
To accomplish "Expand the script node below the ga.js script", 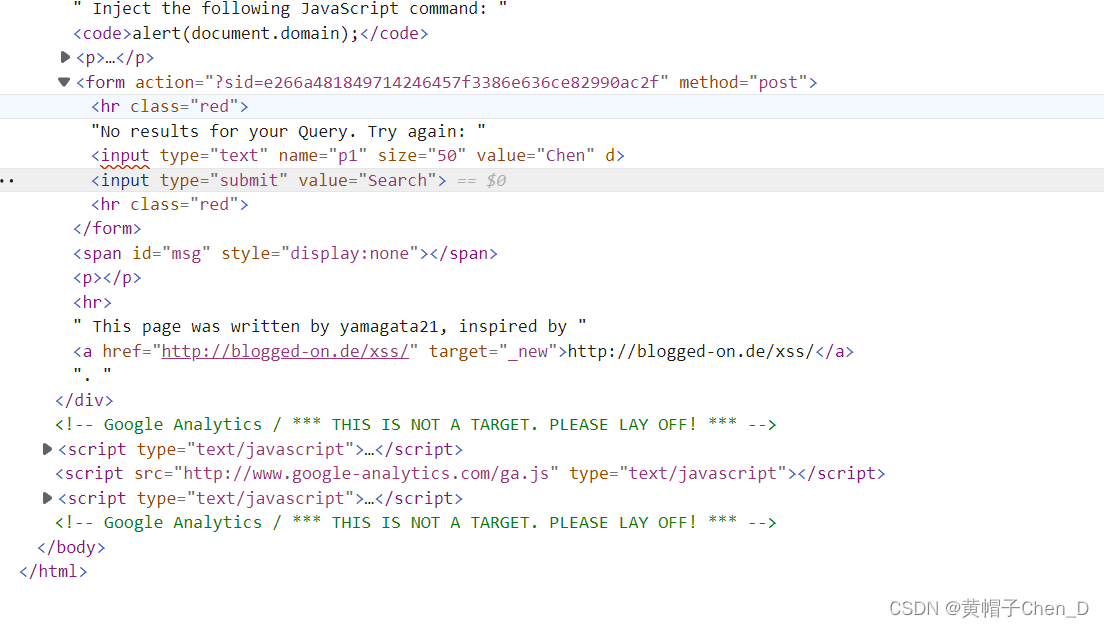I will (x=47, y=498).
